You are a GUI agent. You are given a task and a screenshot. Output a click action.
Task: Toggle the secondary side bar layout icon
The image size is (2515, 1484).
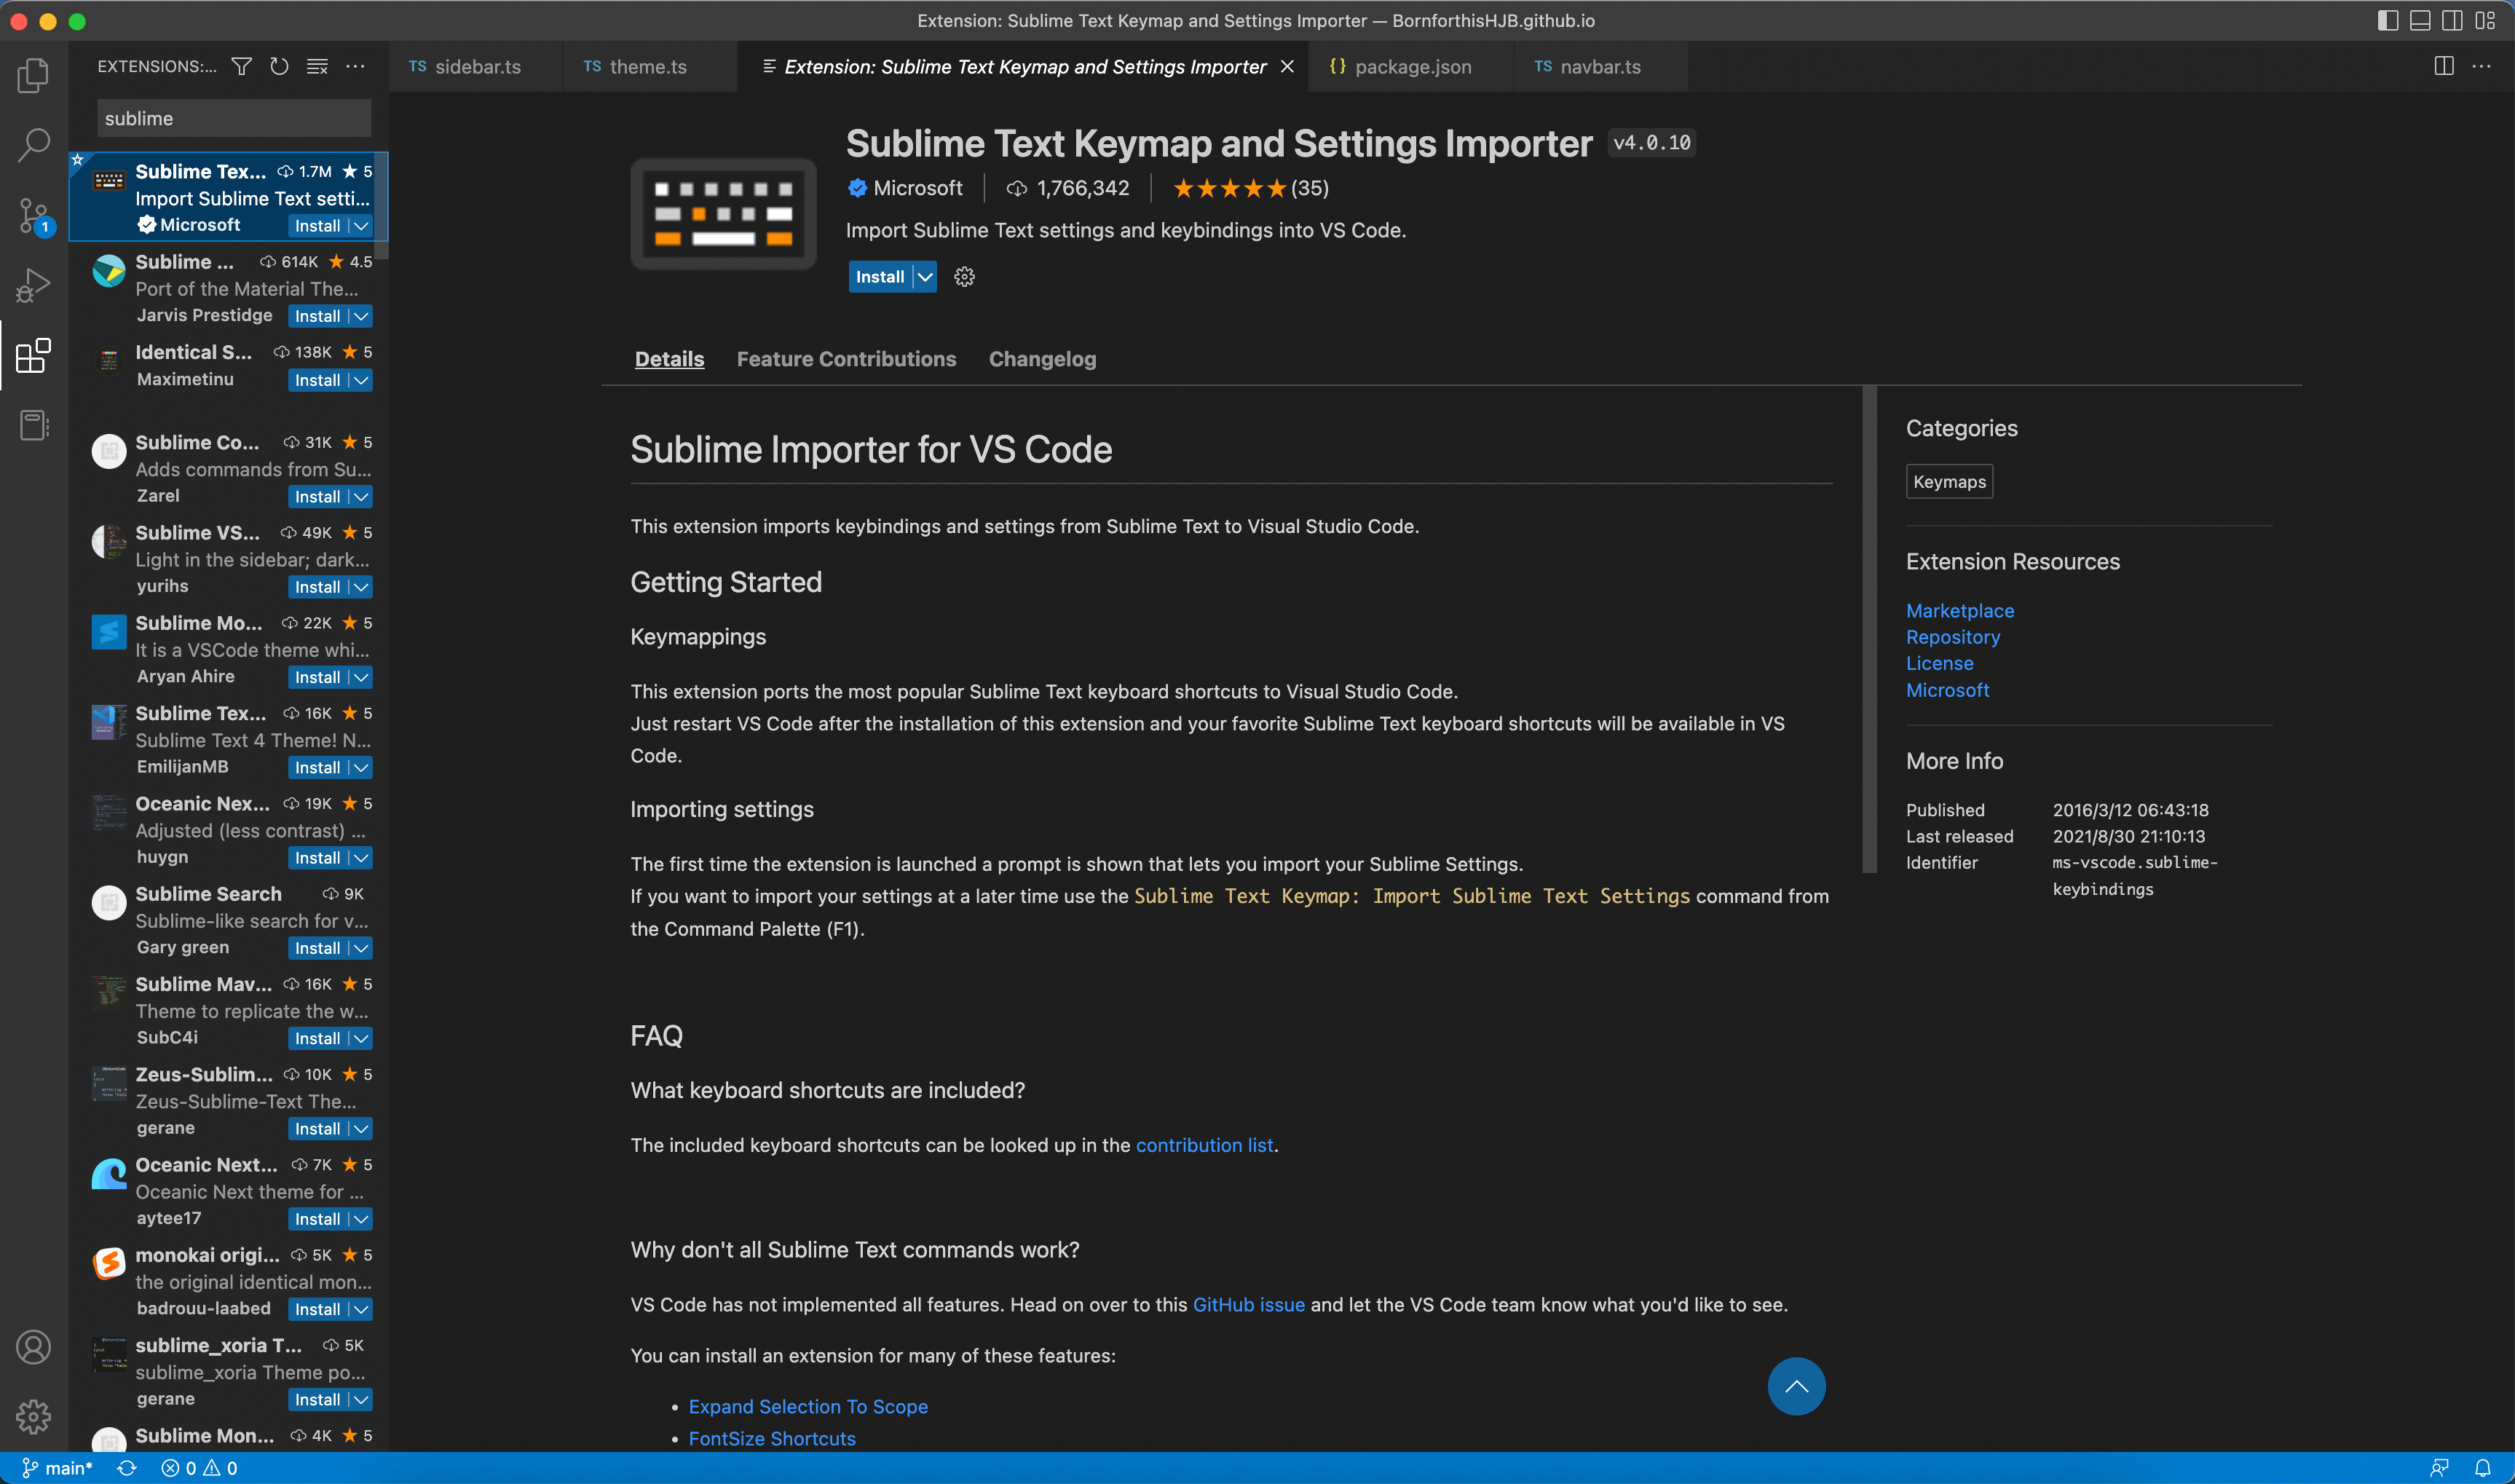click(2452, 20)
